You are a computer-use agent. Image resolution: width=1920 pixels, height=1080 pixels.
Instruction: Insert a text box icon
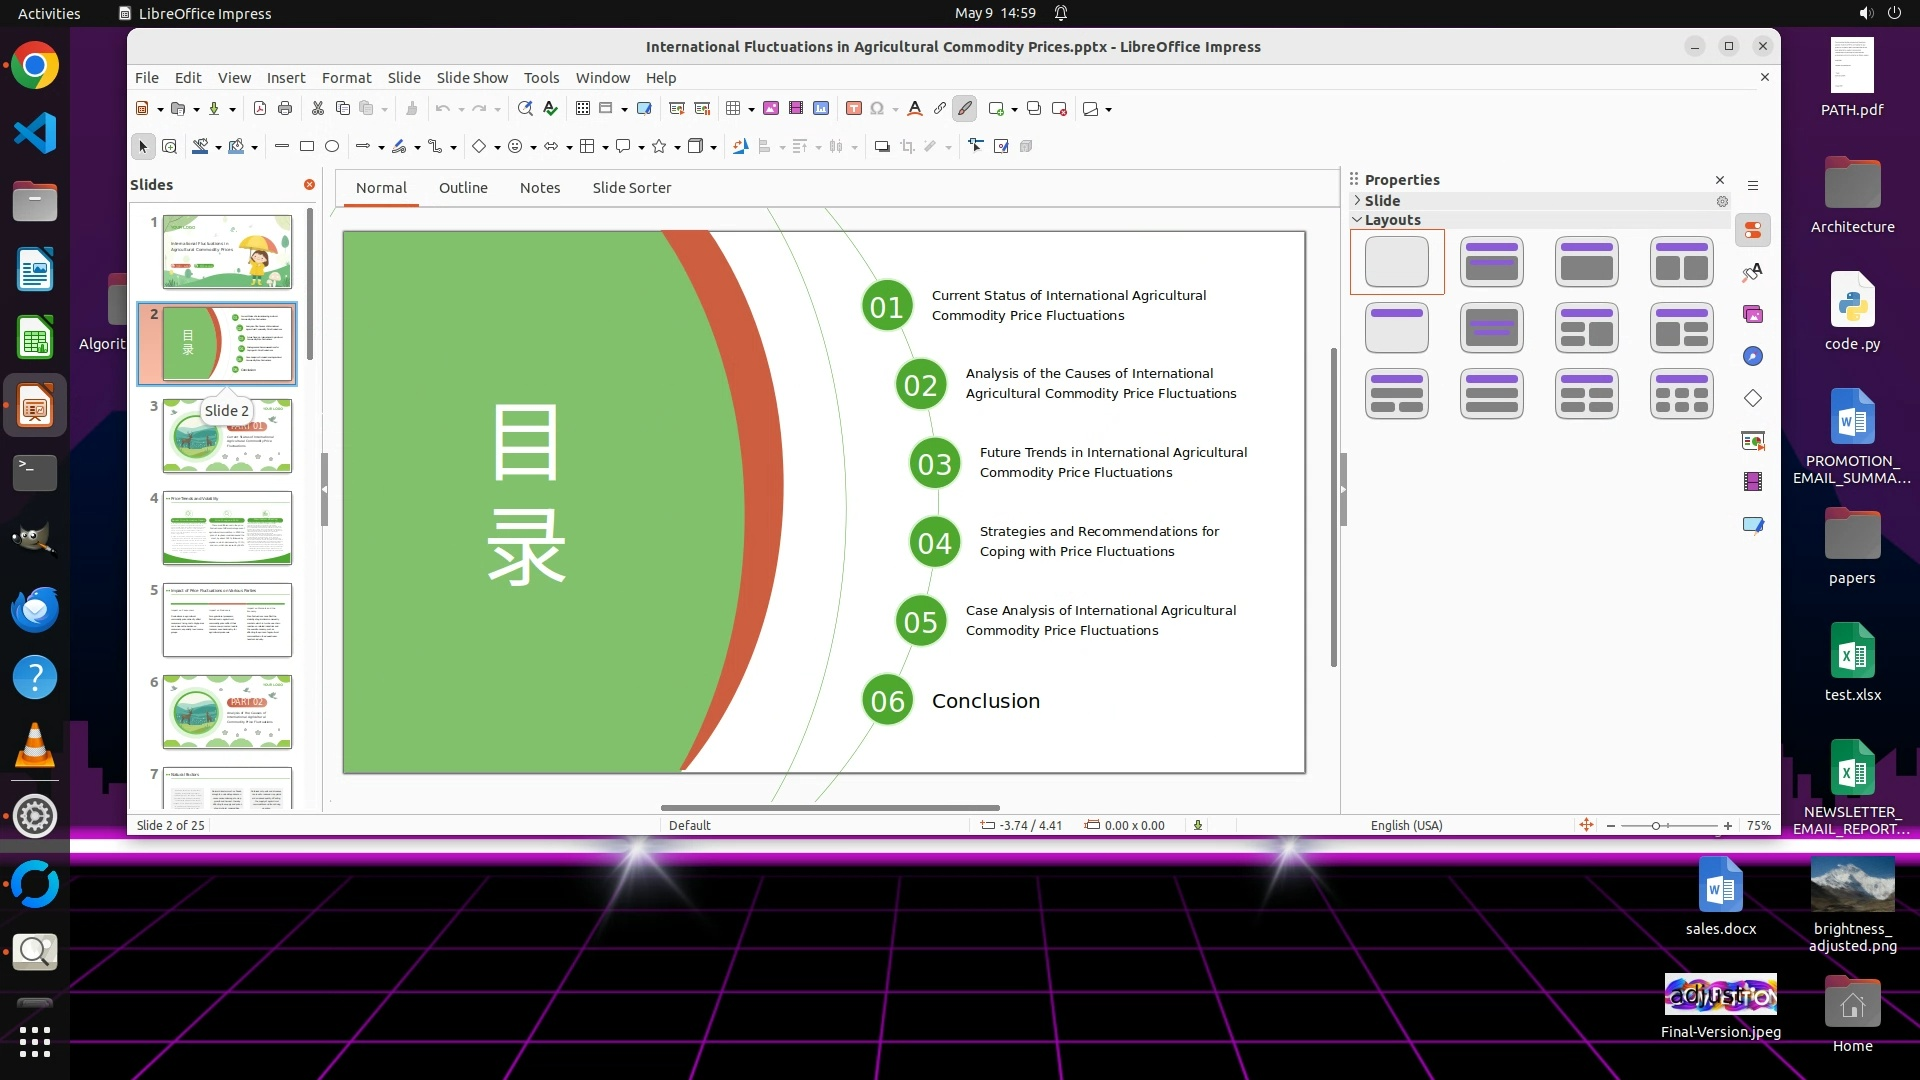pos(854,109)
